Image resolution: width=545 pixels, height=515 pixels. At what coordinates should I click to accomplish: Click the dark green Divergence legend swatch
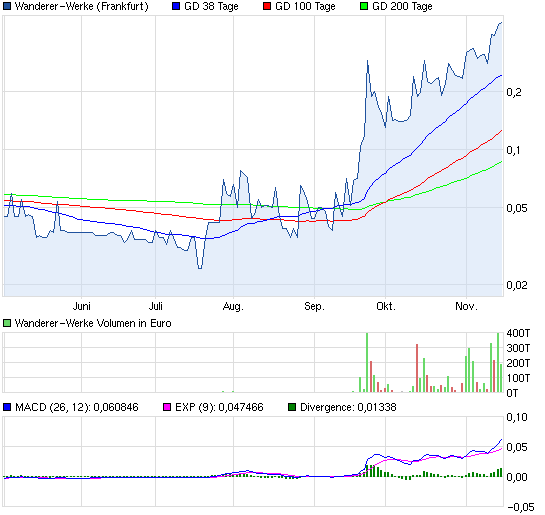point(292,407)
